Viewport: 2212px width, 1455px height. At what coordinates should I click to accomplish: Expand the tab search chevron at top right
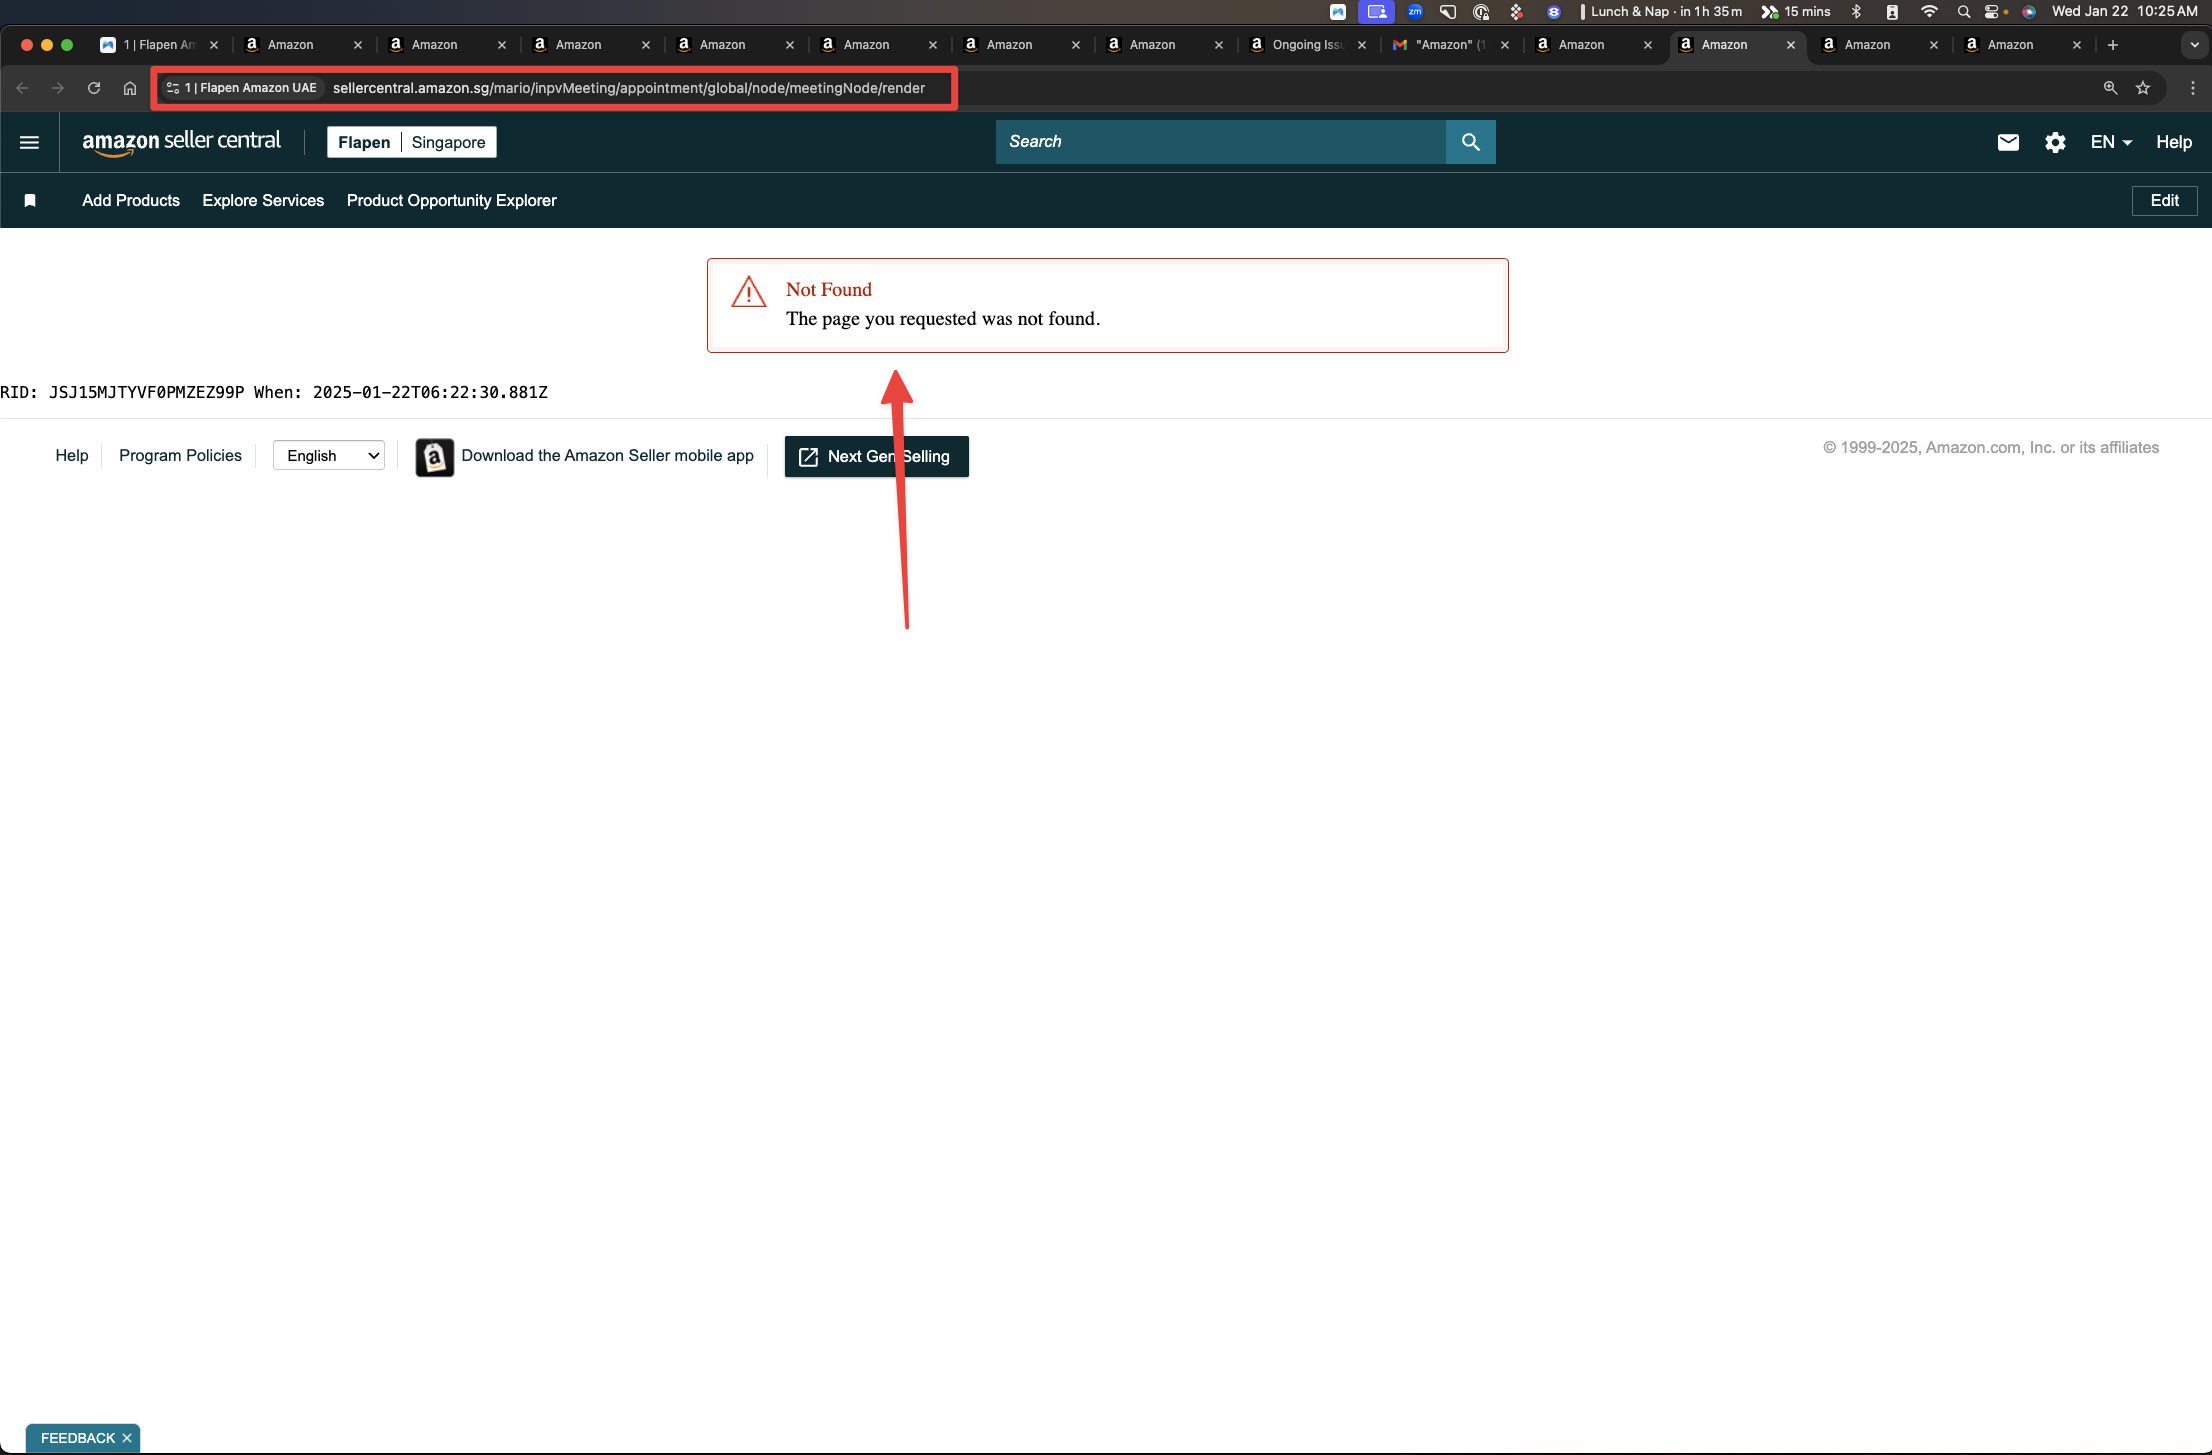coord(2194,45)
